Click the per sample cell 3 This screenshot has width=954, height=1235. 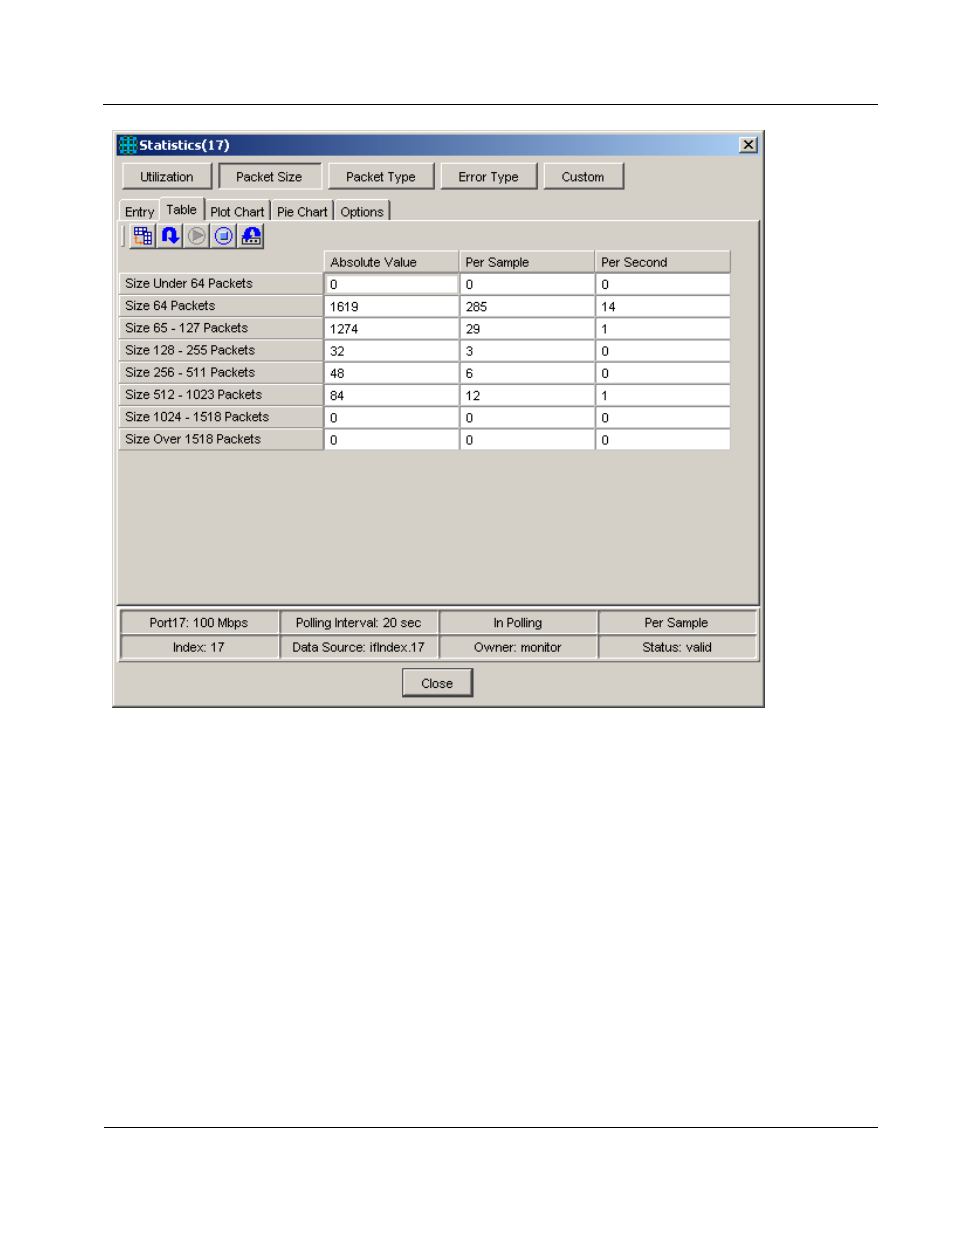(x=527, y=351)
